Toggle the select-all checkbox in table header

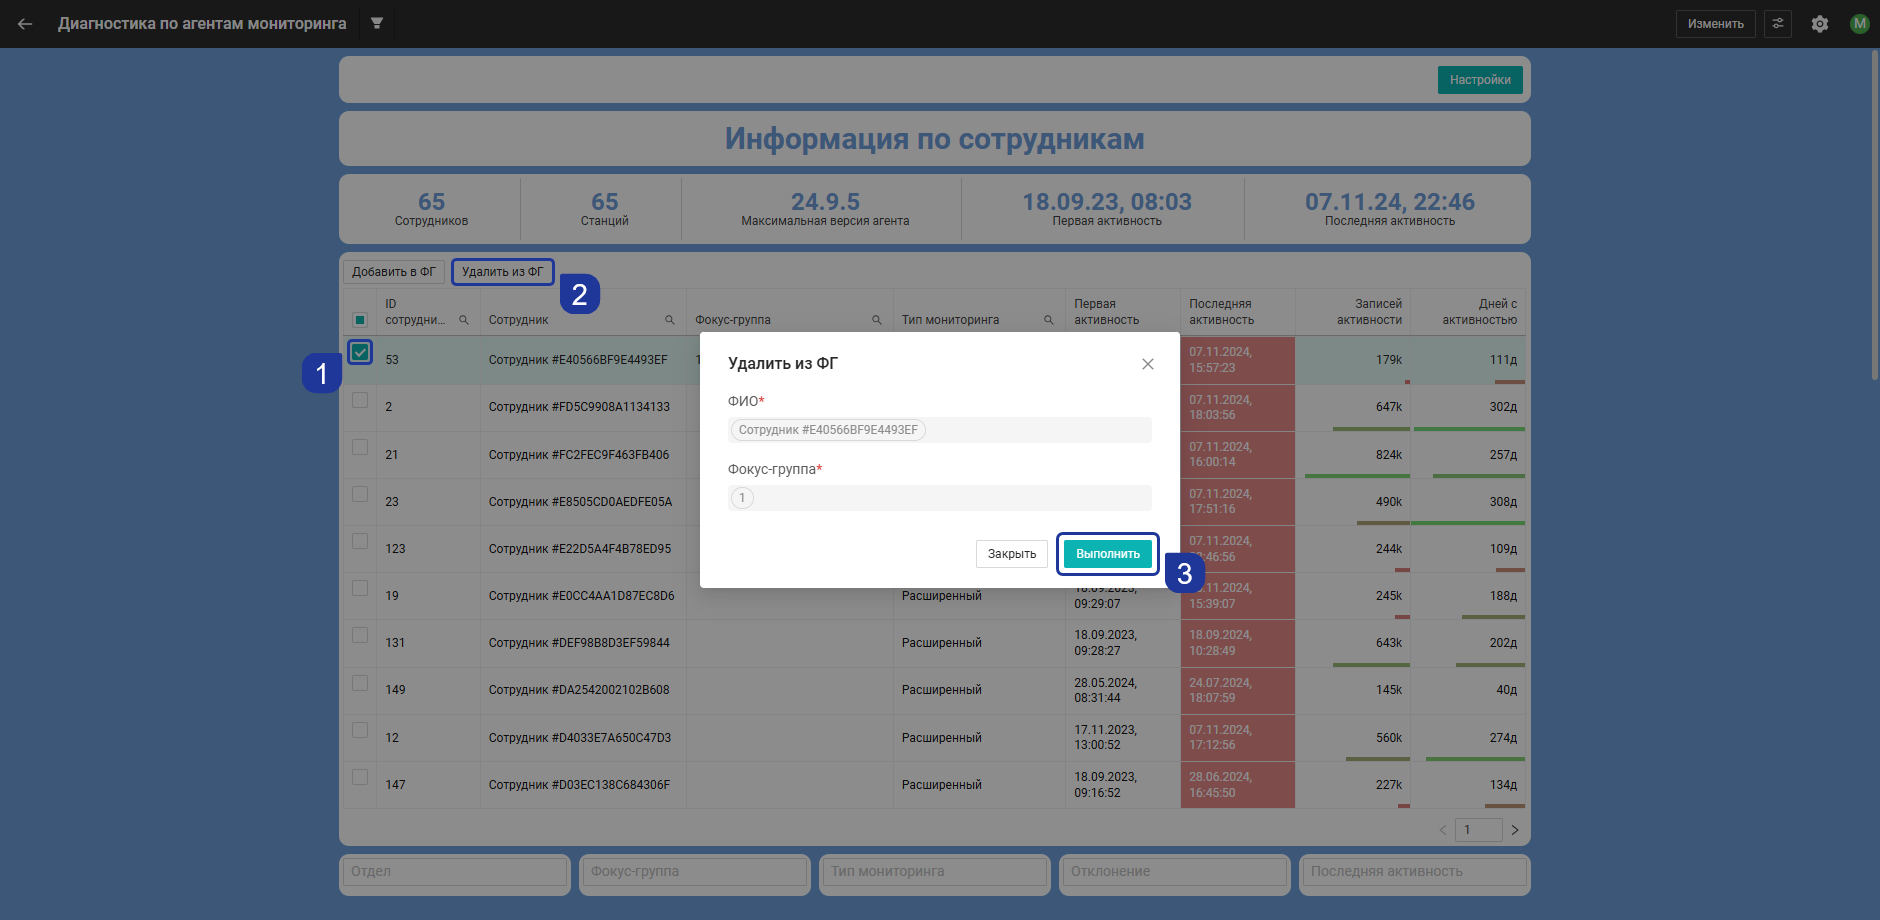coord(360,320)
